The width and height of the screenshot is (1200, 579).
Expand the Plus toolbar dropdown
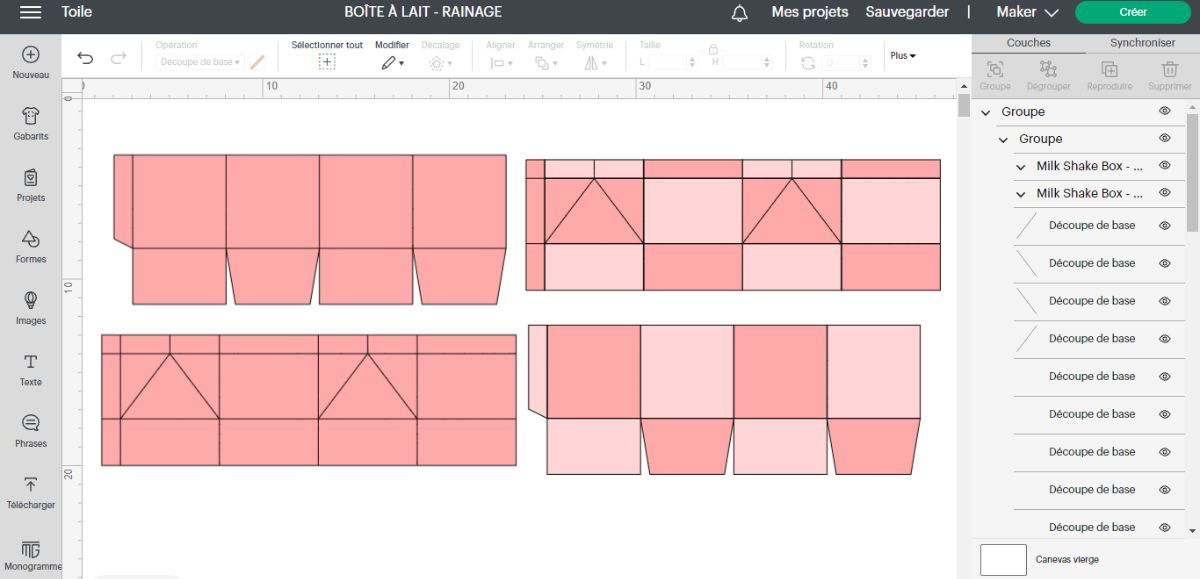point(903,56)
